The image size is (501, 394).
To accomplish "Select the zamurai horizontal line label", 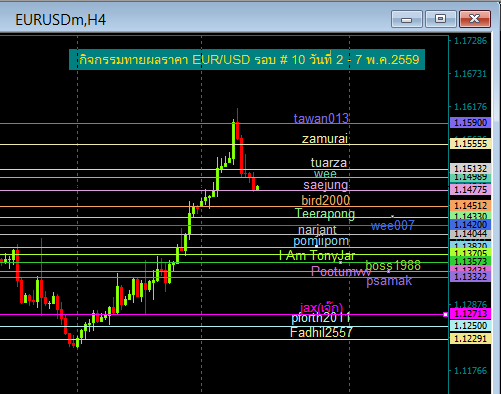I will [x=325, y=138].
